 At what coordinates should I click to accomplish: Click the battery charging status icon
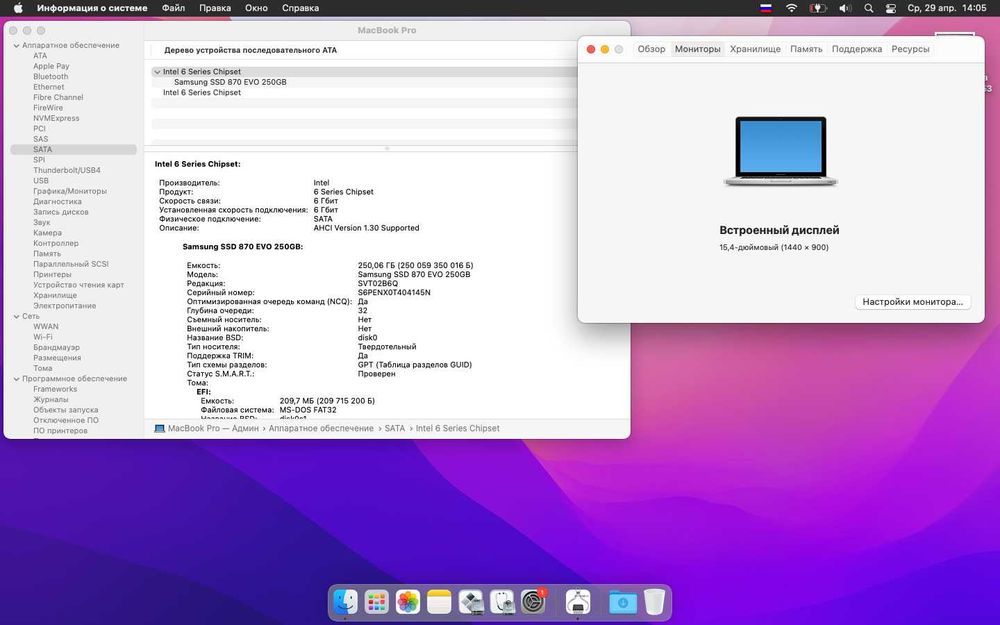click(x=818, y=8)
